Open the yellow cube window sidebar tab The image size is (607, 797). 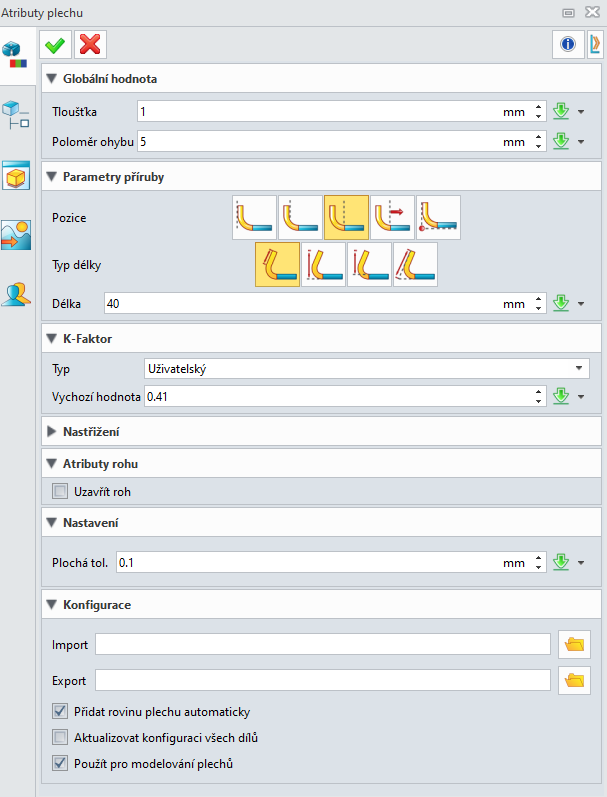[x=16, y=175]
